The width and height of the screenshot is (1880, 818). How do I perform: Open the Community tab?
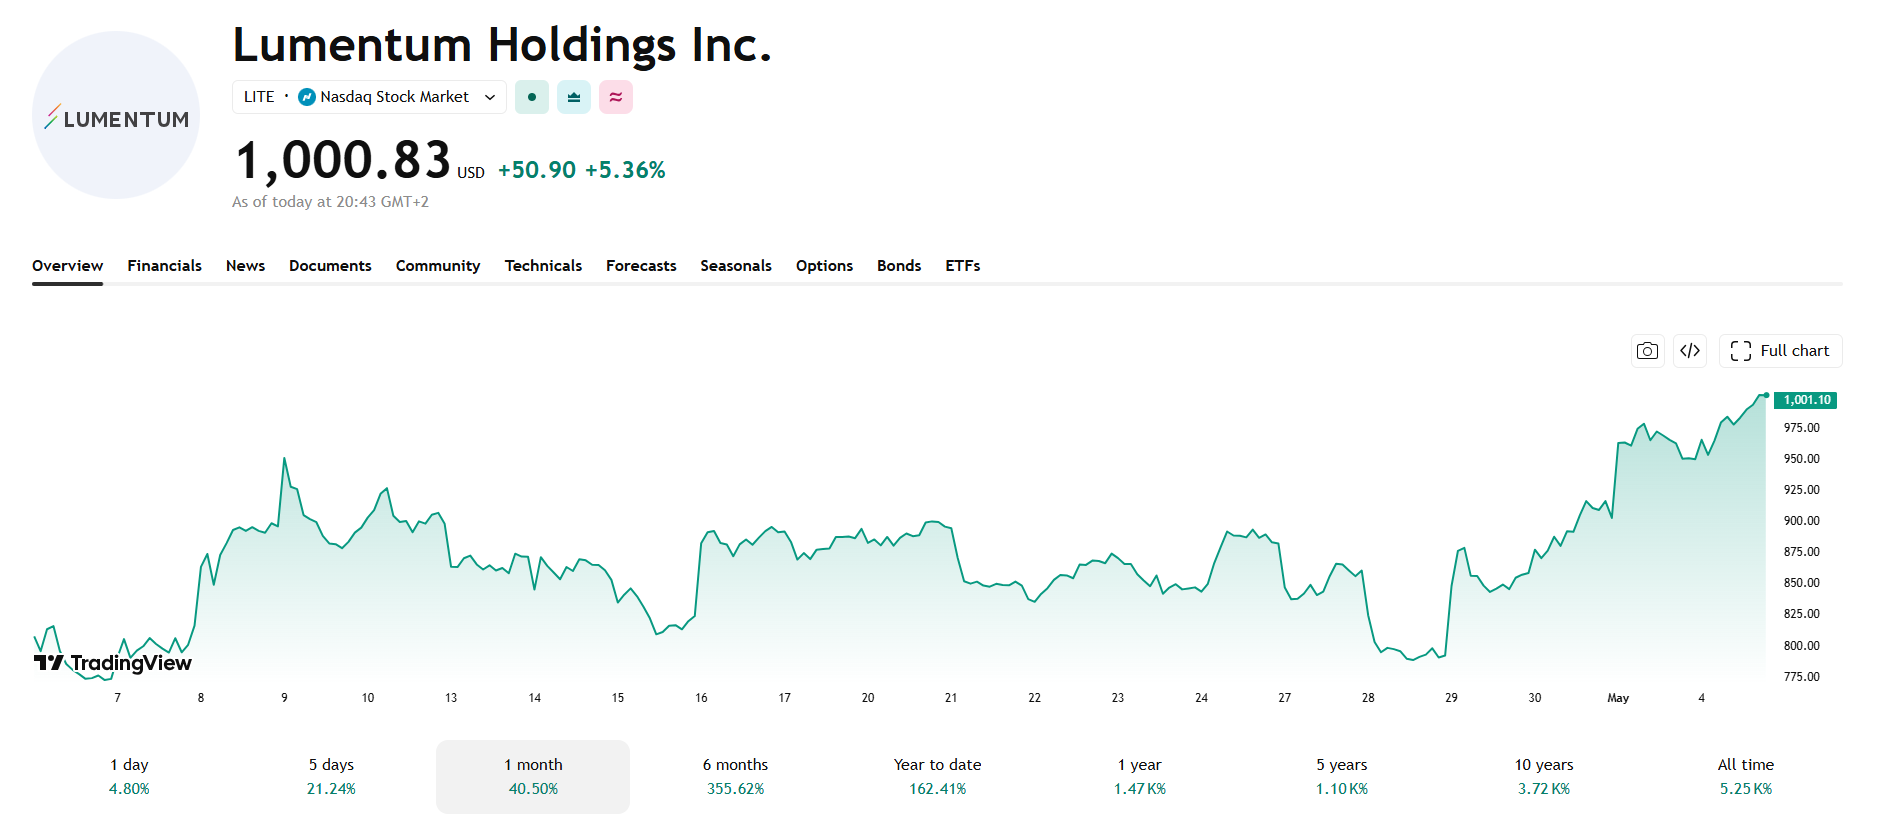(x=438, y=266)
